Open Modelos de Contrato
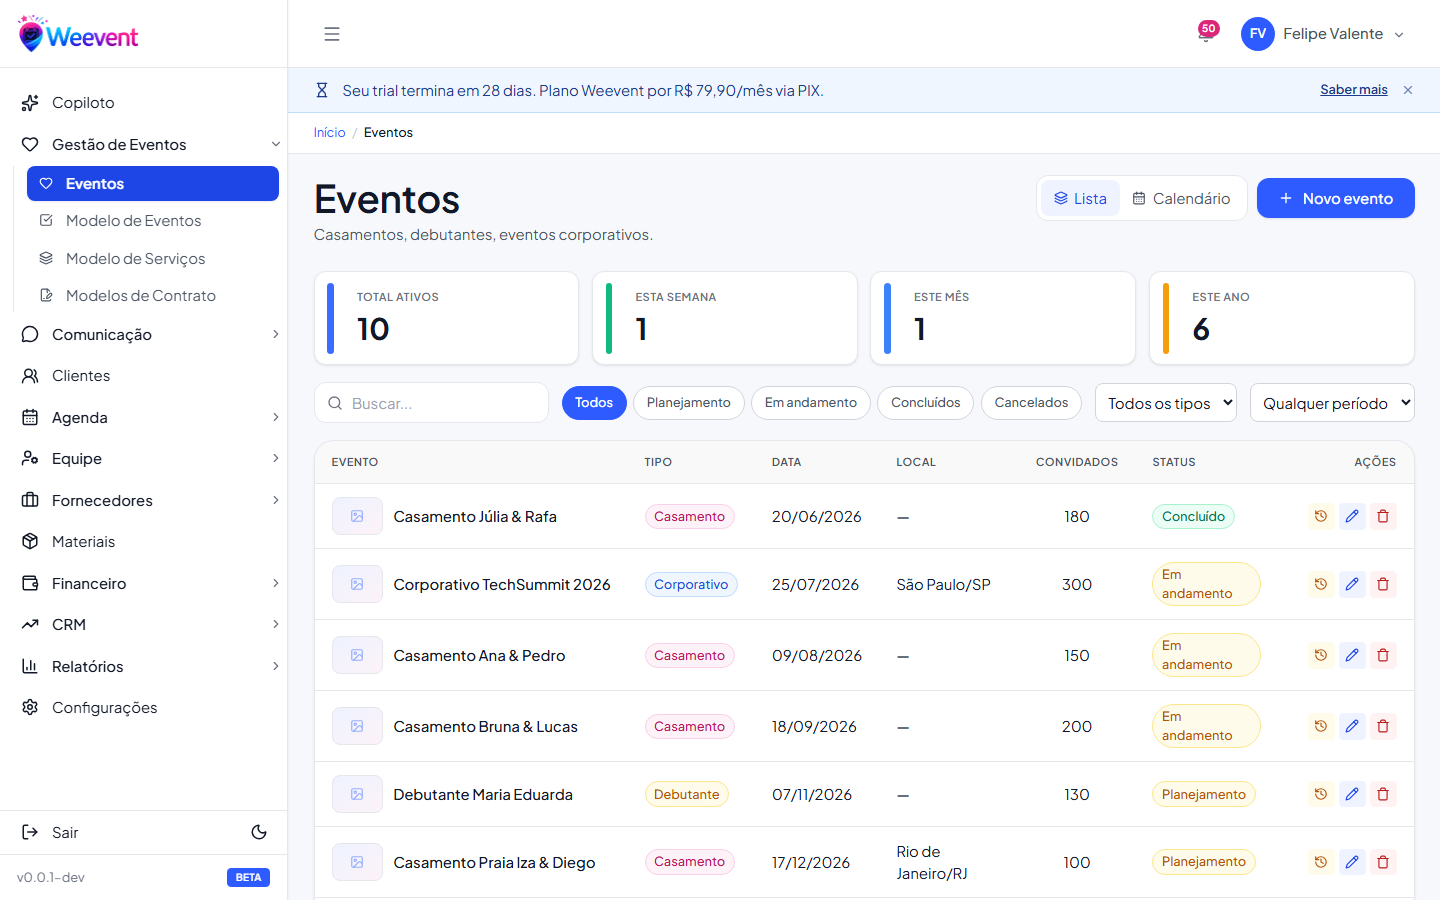The image size is (1440, 900). tap(153, 296)
